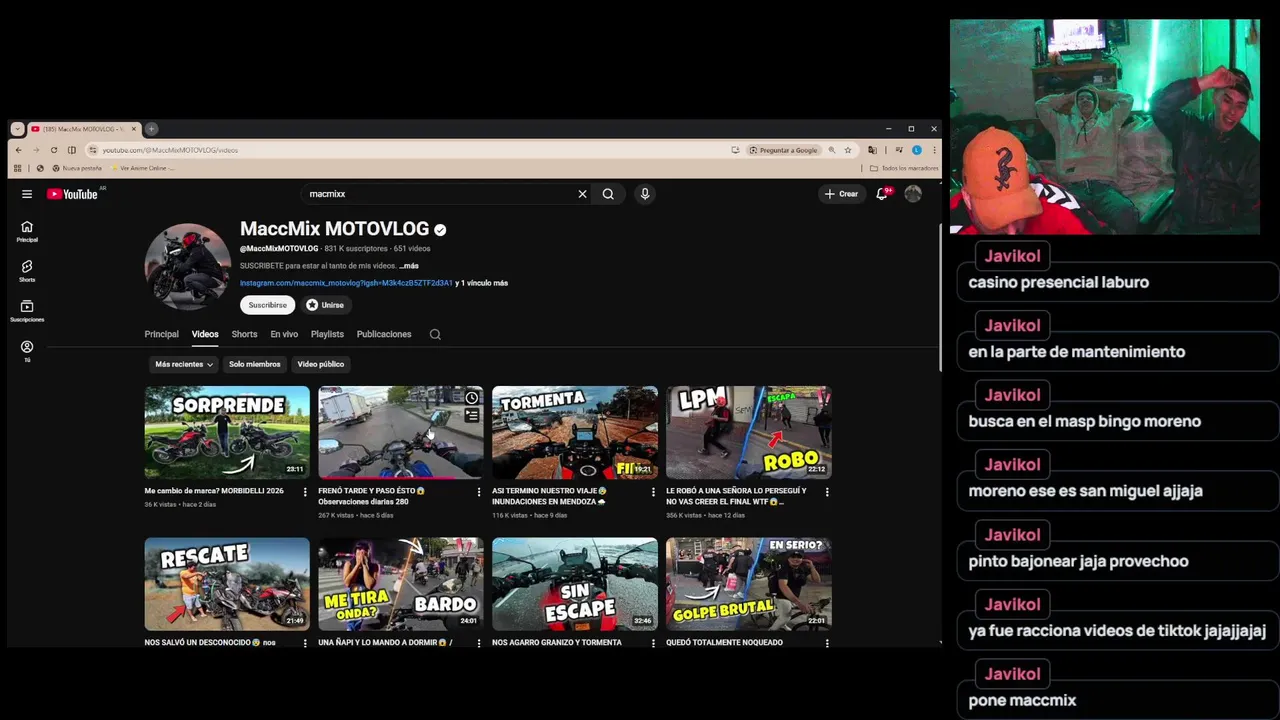The height and width of the screenshot is (720, 1280).
Task: Select the Videos channel tab
Action: coord(205,334)
